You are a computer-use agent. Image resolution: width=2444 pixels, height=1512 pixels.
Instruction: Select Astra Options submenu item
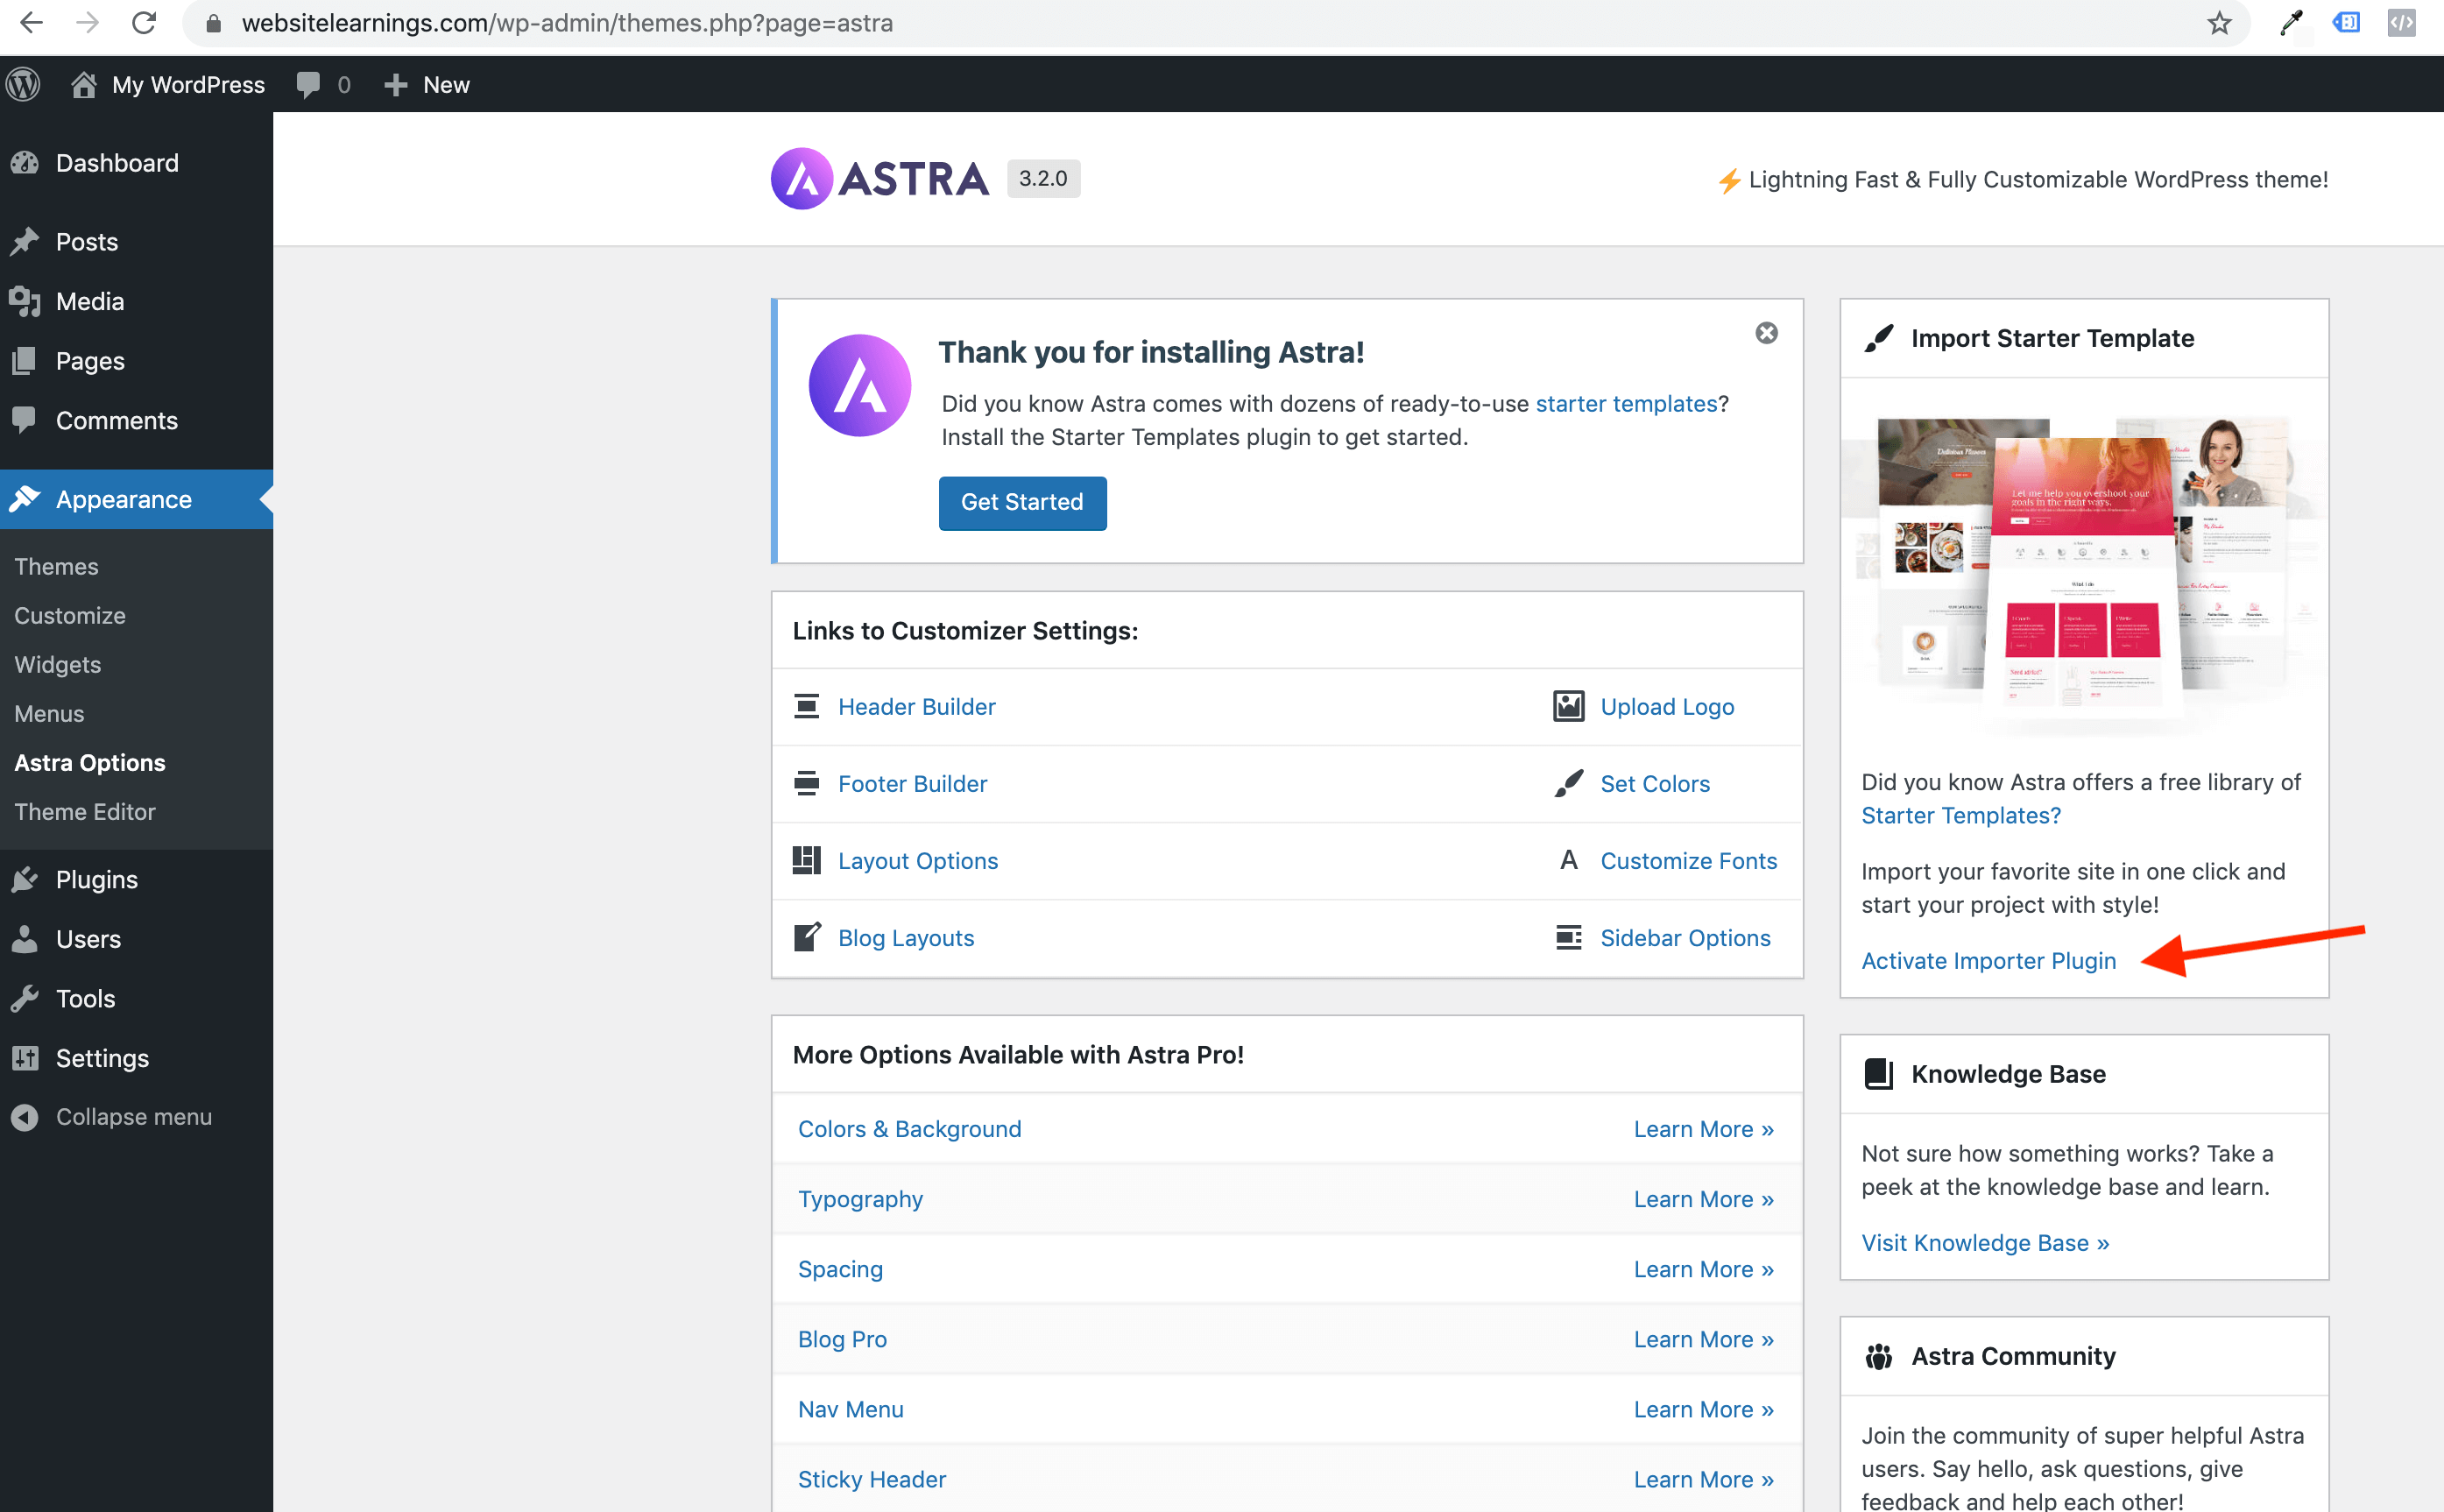coord(90,763)
